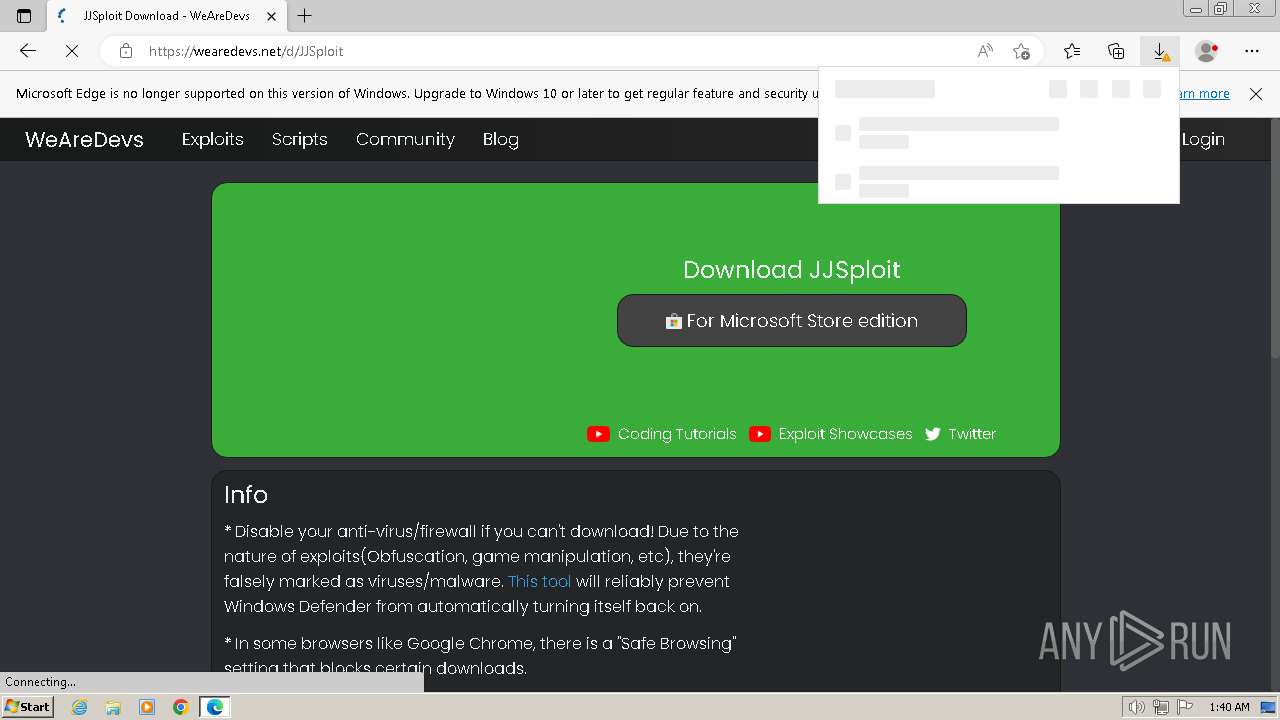
Task: Open the Favorites list
Action: coord(1072,51)
